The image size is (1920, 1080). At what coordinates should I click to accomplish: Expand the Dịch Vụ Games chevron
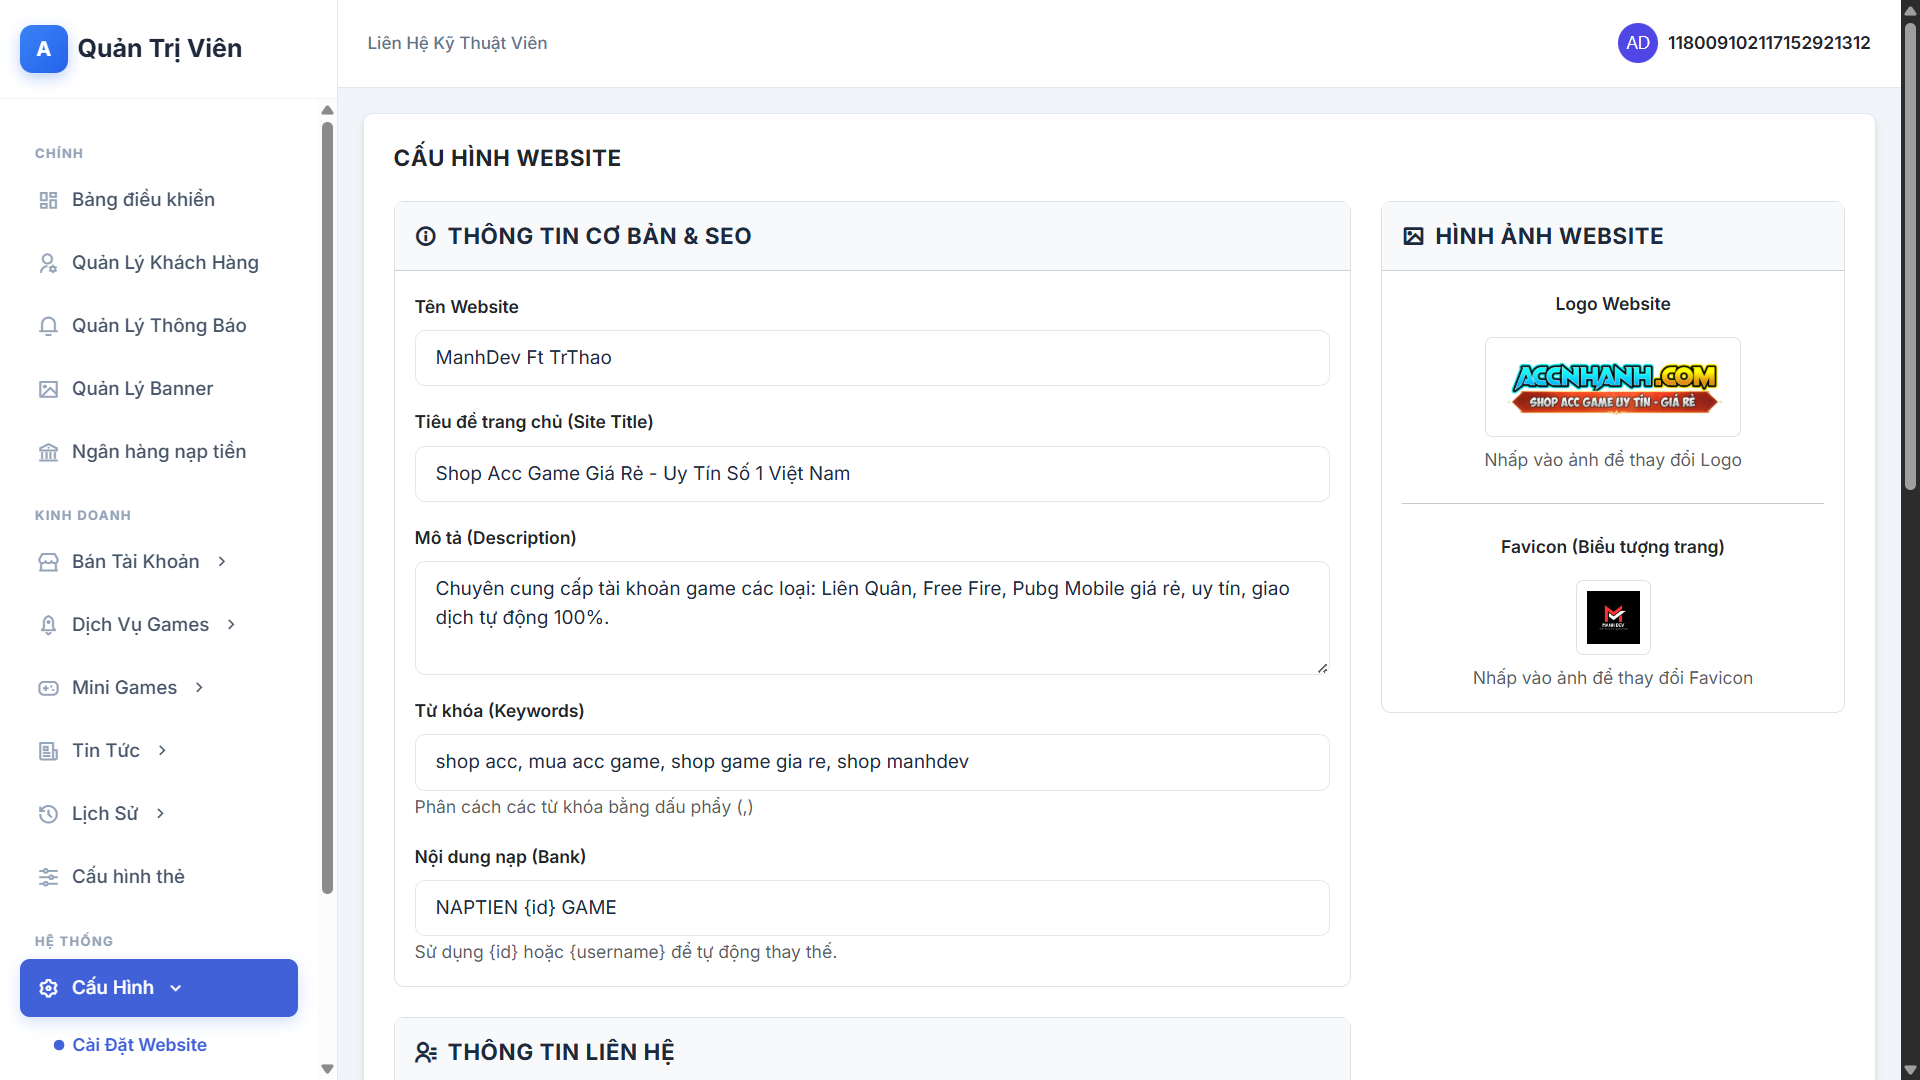(x=231, y=625)
